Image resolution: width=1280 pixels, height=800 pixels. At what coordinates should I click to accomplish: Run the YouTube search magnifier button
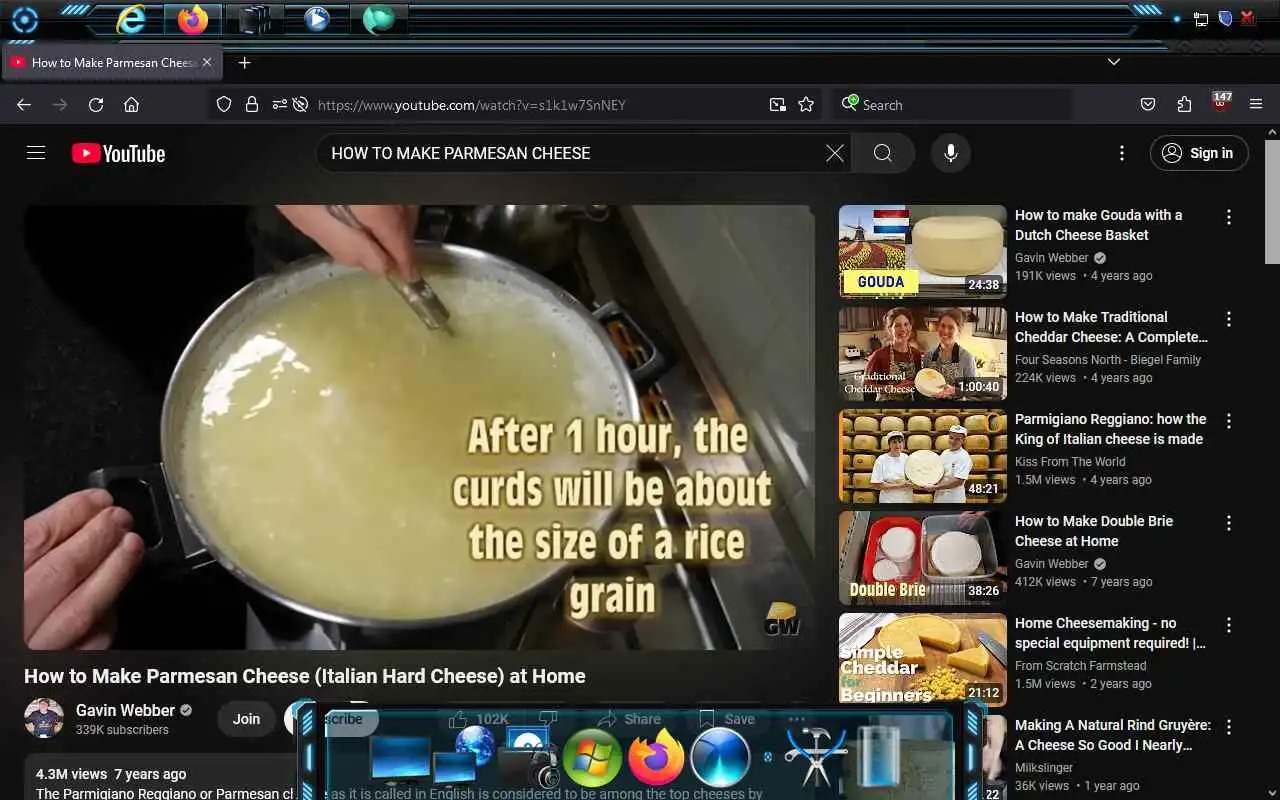[x=882, y=153]
